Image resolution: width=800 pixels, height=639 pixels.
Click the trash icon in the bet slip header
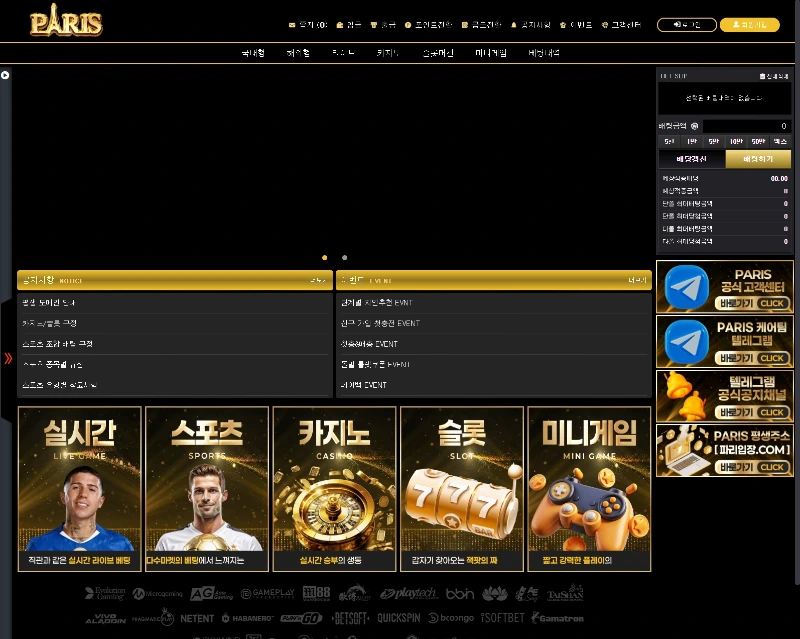tap(763, 76)
